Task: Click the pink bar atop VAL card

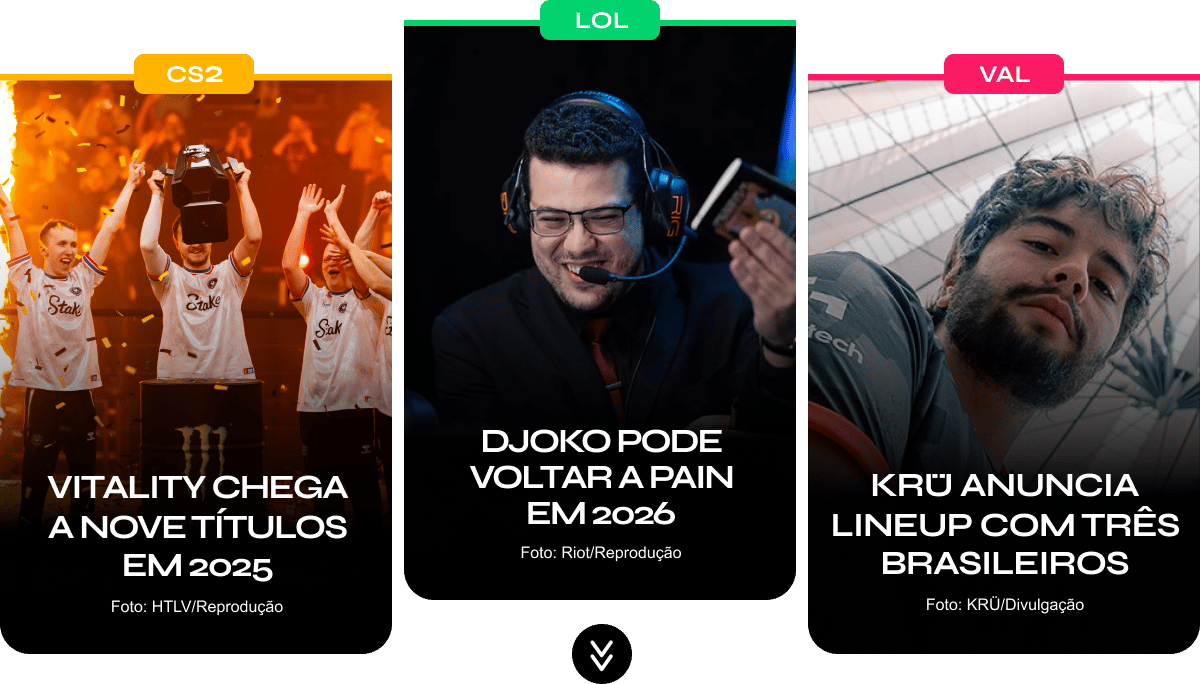Action: click(1004, 77)
